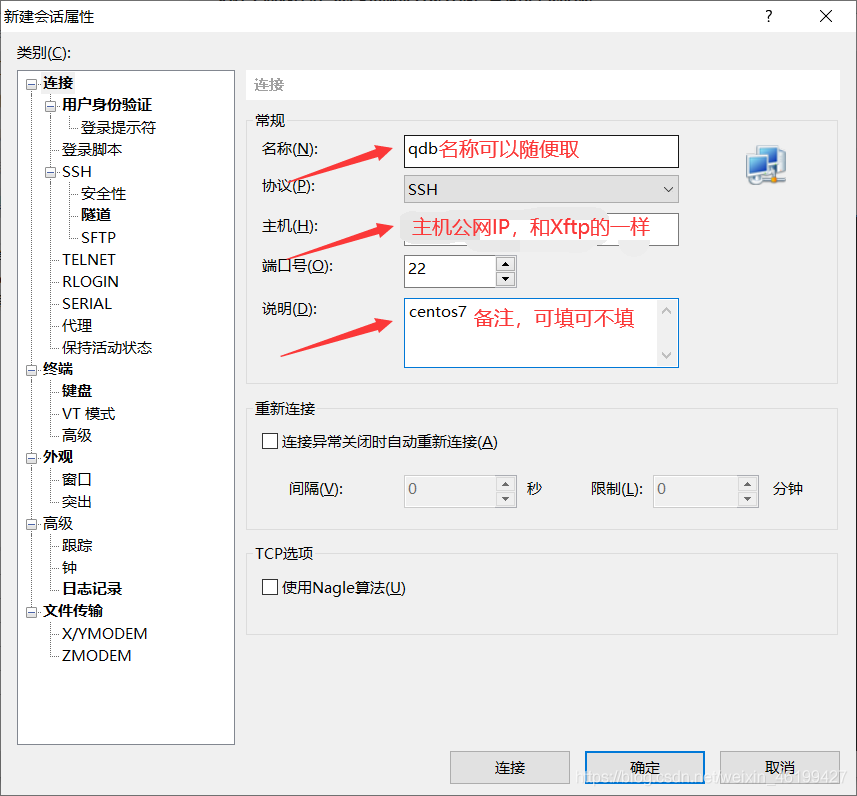Collapse the 终端 tree node
Image resolution: width=857 pixels, height=796 pixels.
pyautogui.click(x=31, y=370)
